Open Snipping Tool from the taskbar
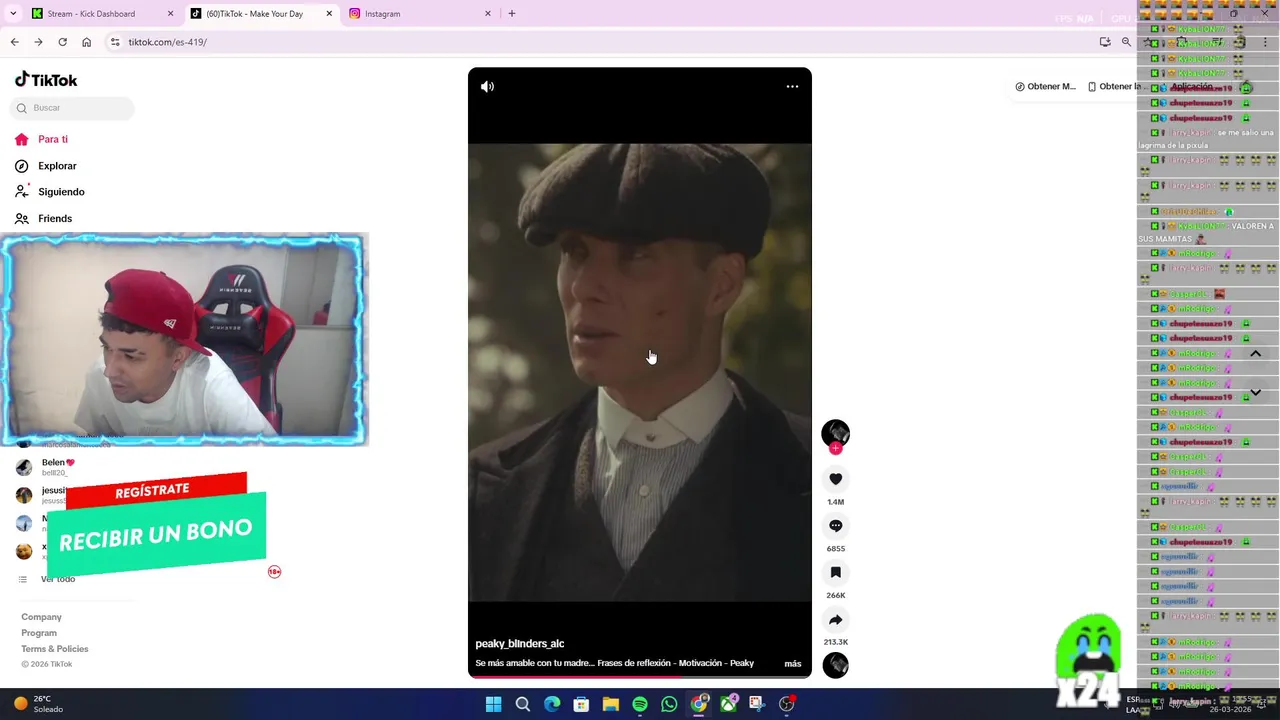The height and width of the screenshot is (720, 1280). (x=757, y=704)
